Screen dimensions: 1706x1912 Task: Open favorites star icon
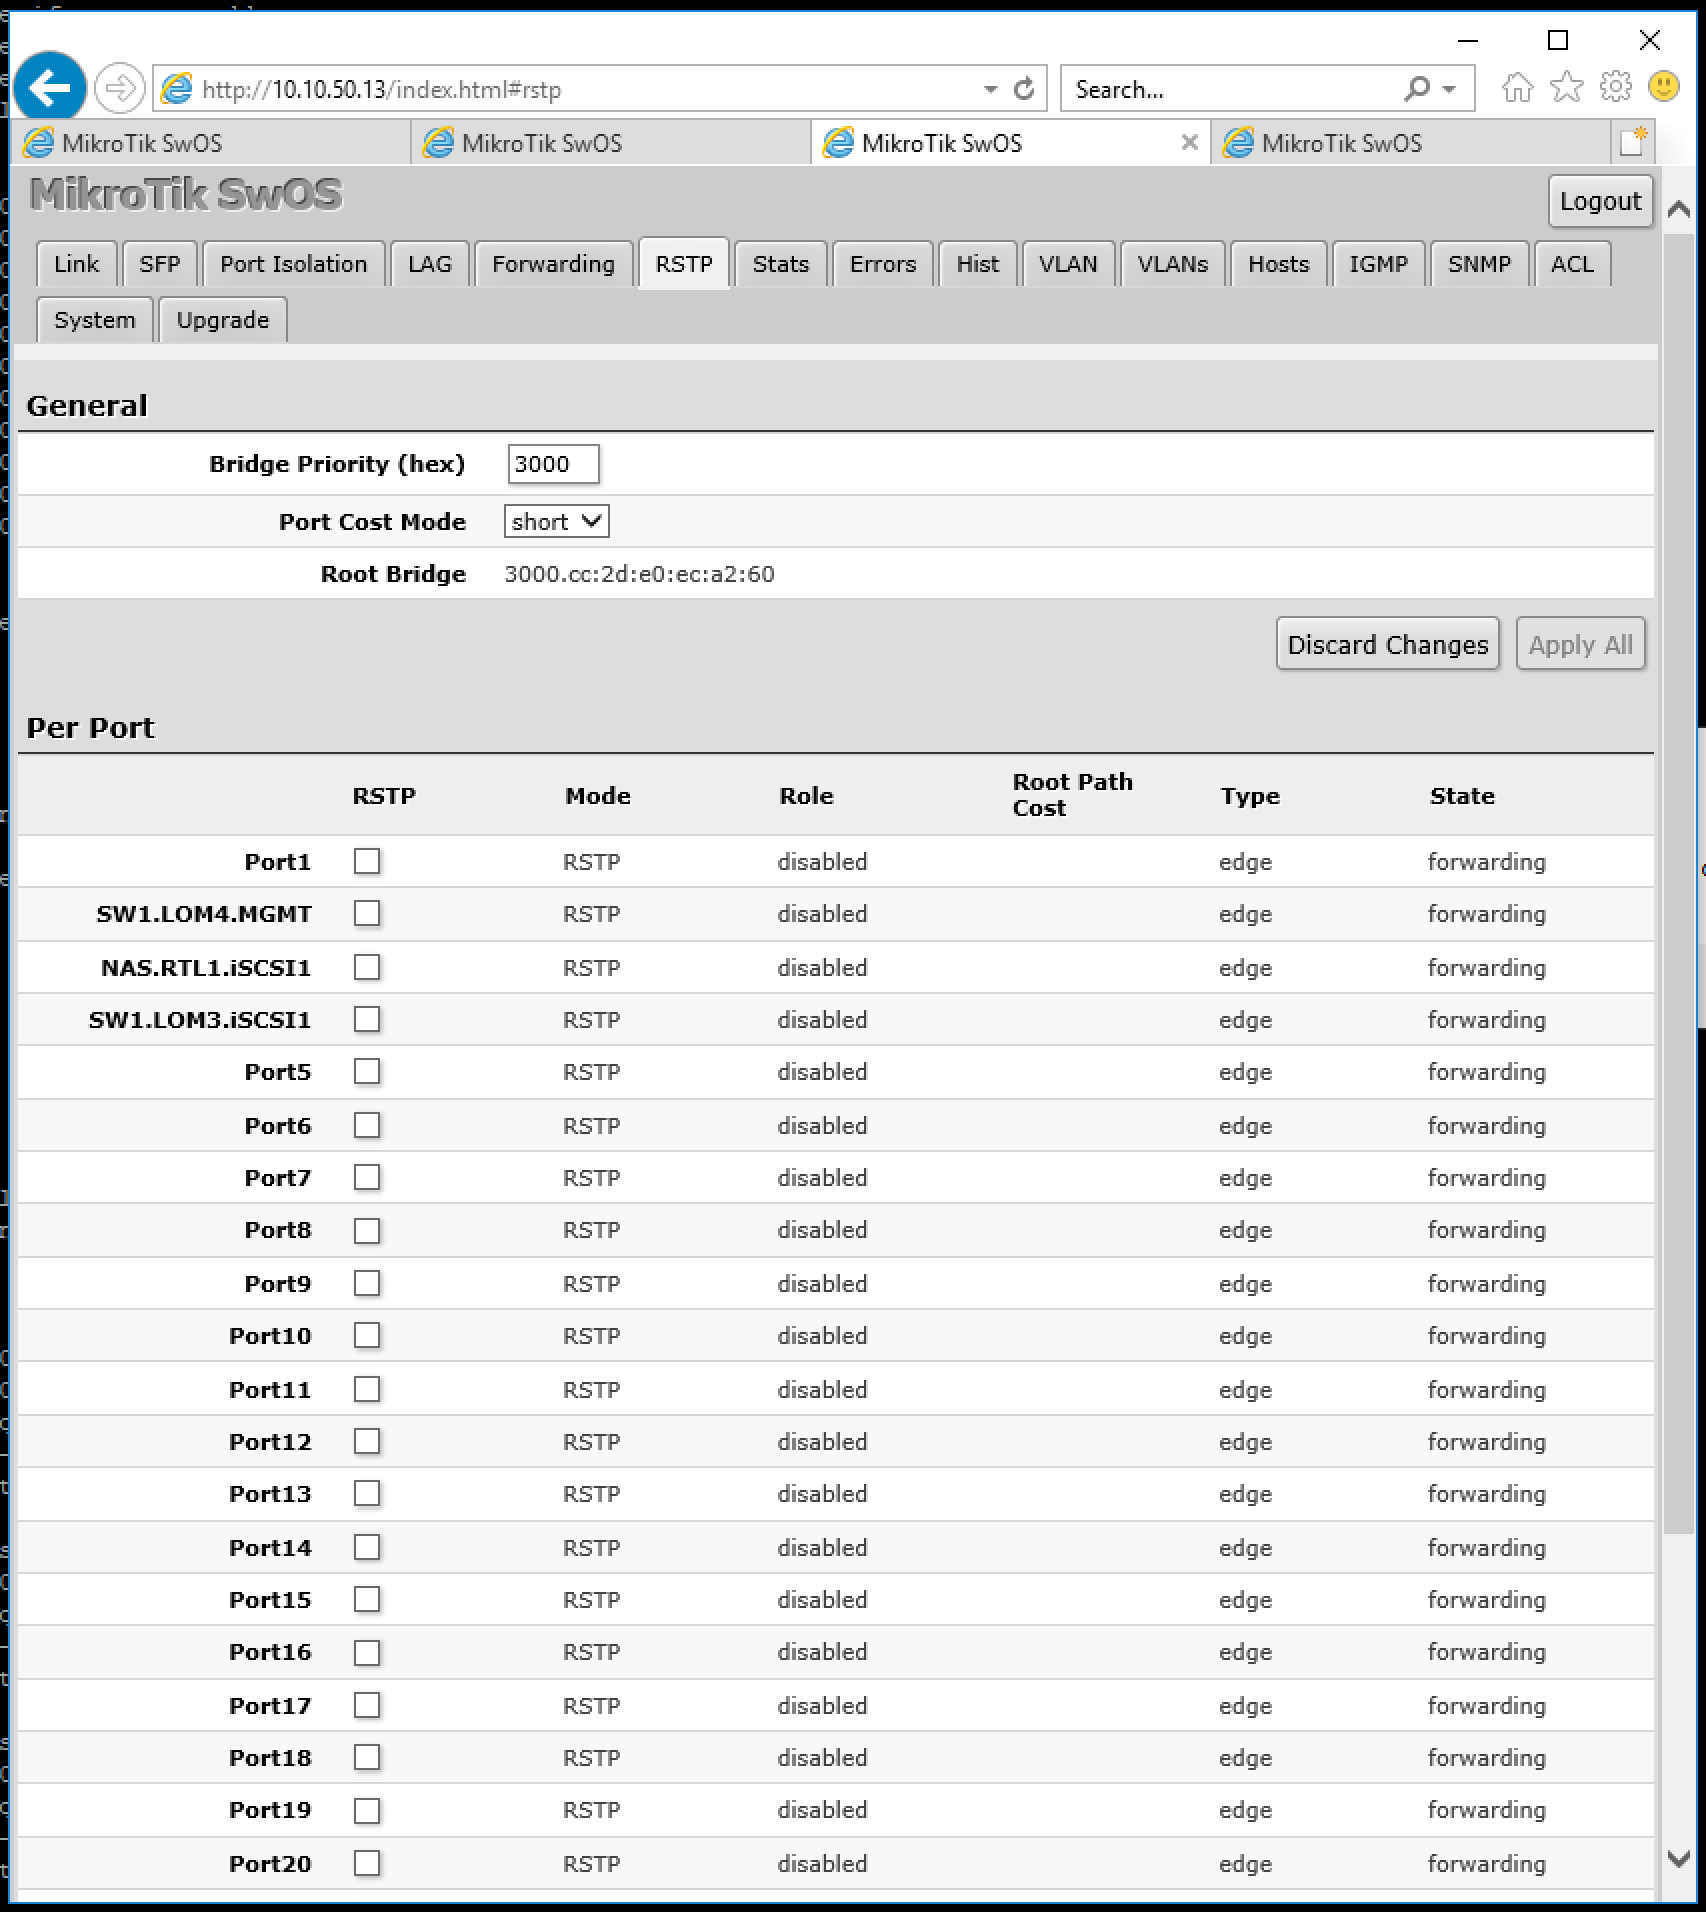1566,88
